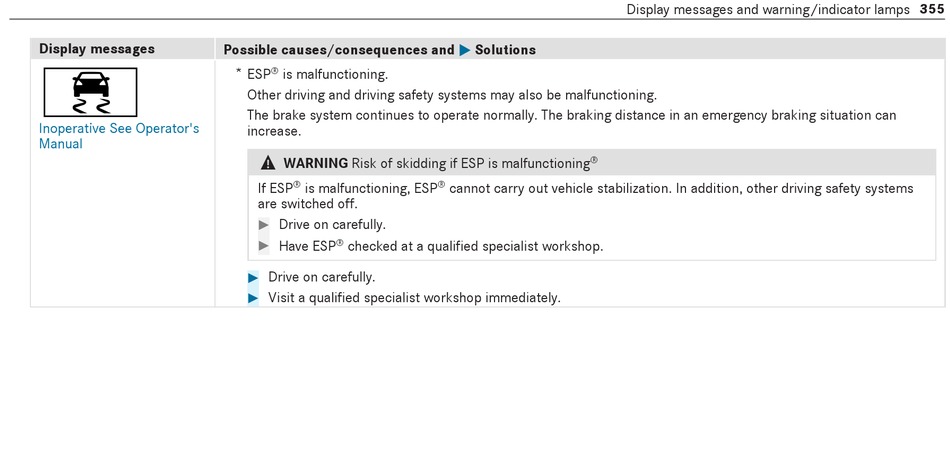Screen dimensions: 950x456
Task: Click the 'Display messages' column header
Action: click(x=97, y=49)
